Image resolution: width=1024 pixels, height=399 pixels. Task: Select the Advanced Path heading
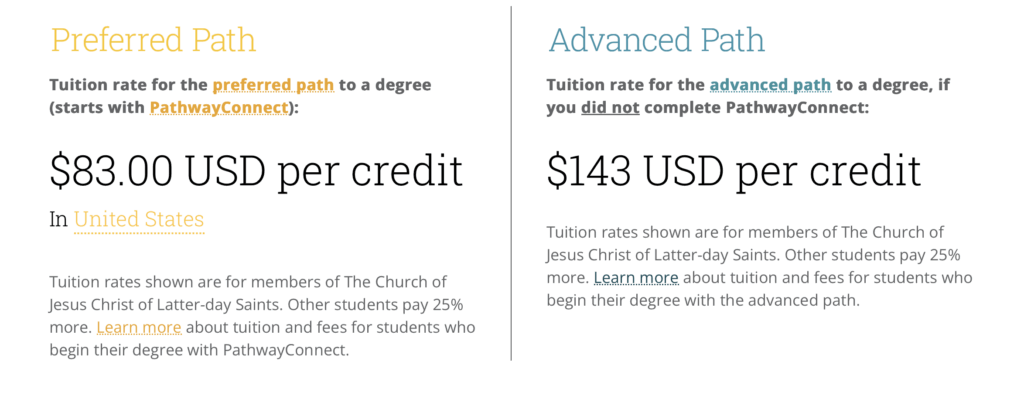tap(657, 40)
